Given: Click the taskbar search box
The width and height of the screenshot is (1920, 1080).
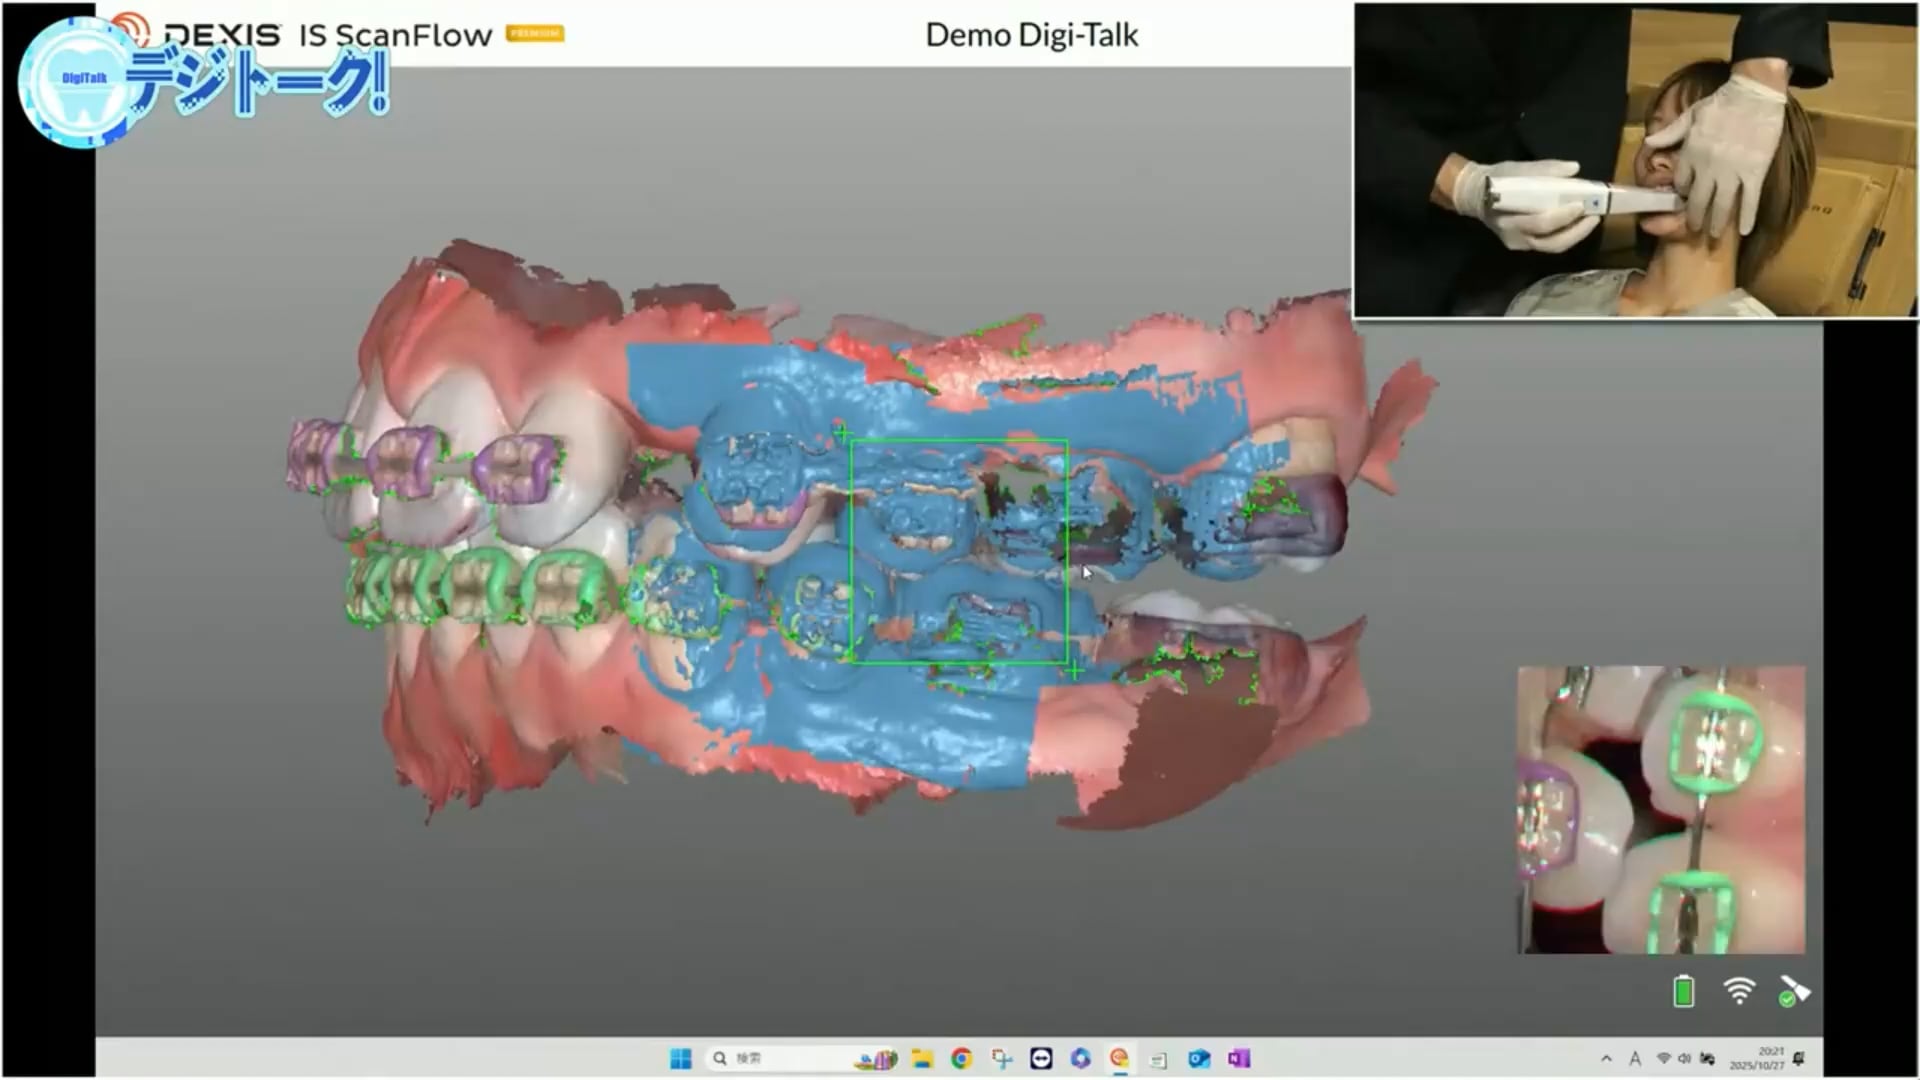Looking at the screenshot, I should [x=770, y=1059].
